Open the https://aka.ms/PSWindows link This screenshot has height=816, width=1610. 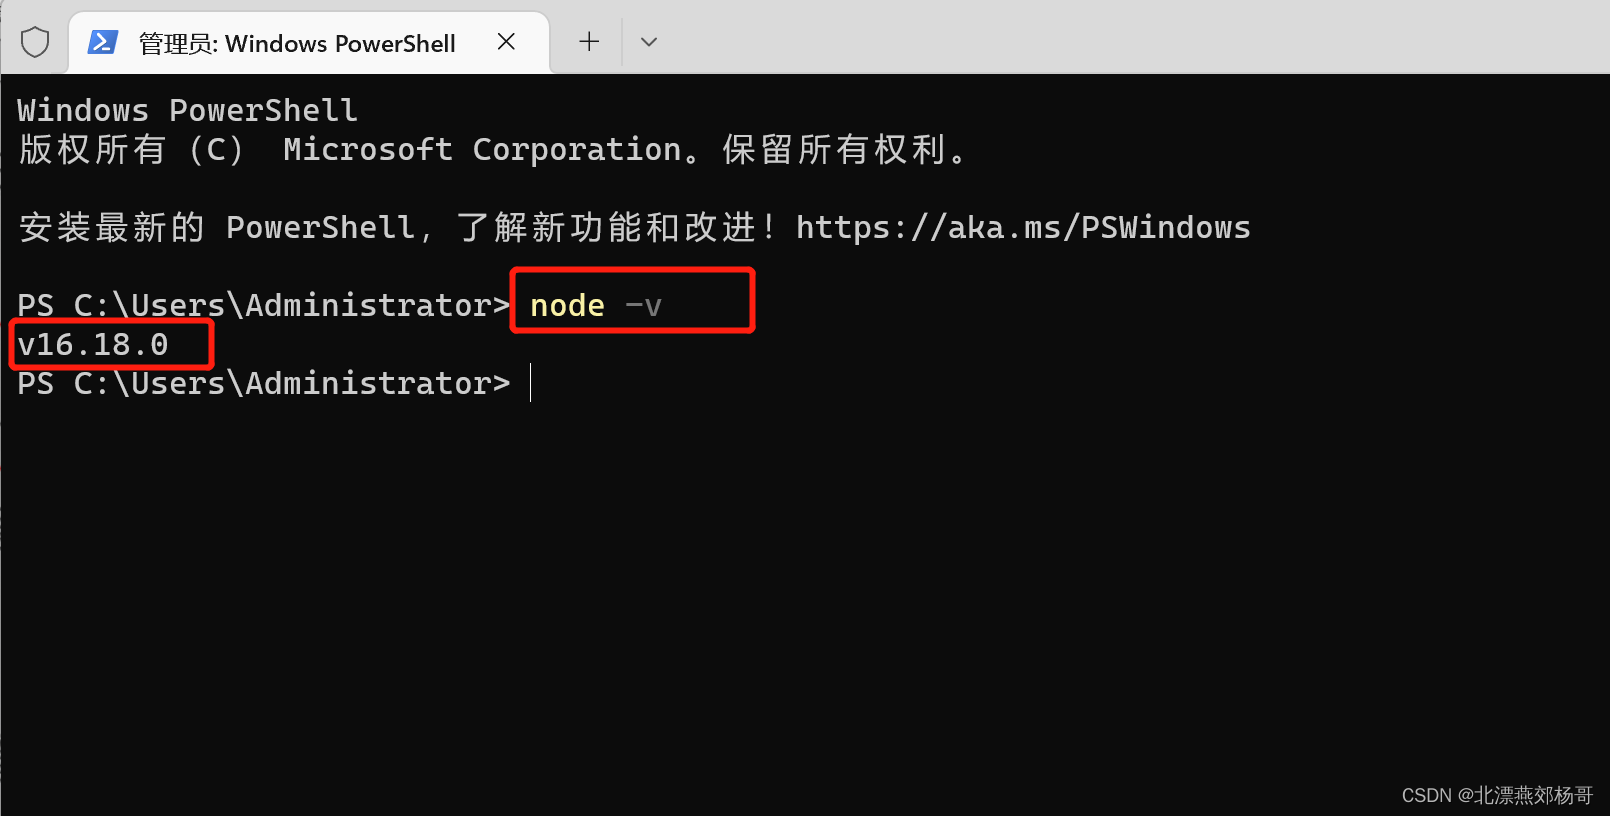(x=1022, y=227)
